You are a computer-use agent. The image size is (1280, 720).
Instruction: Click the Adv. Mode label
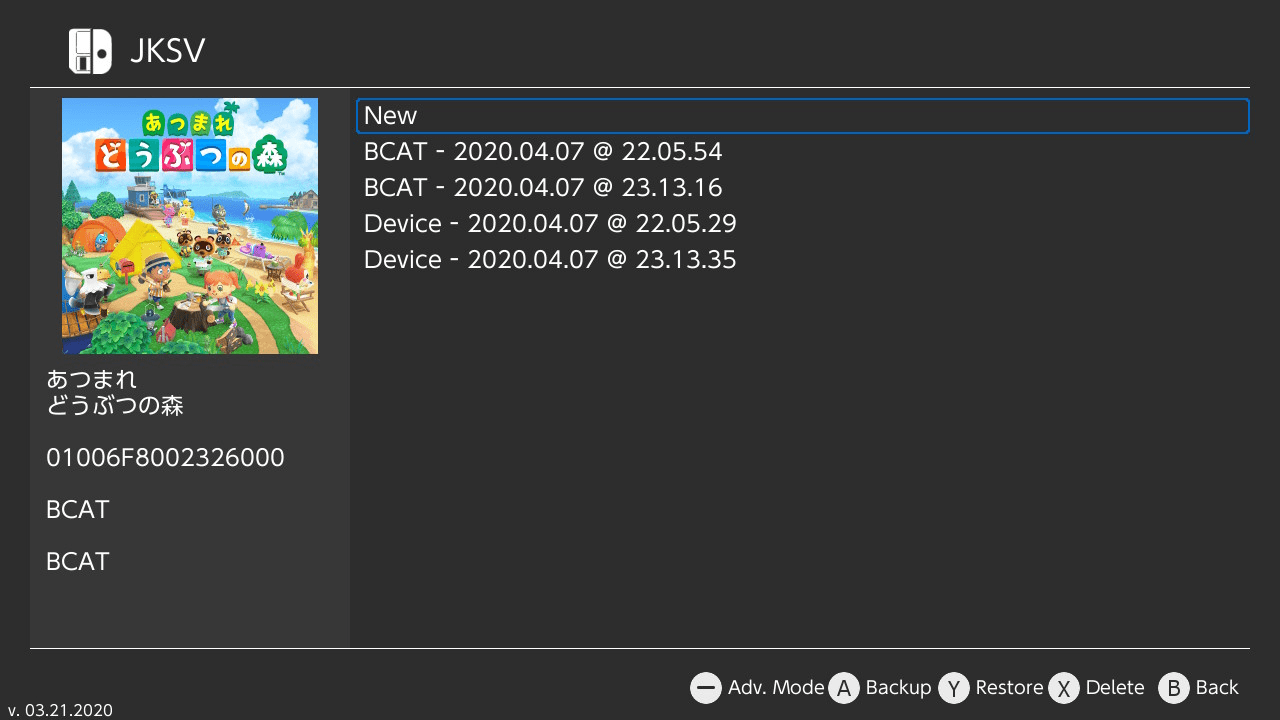coord(776,688)
